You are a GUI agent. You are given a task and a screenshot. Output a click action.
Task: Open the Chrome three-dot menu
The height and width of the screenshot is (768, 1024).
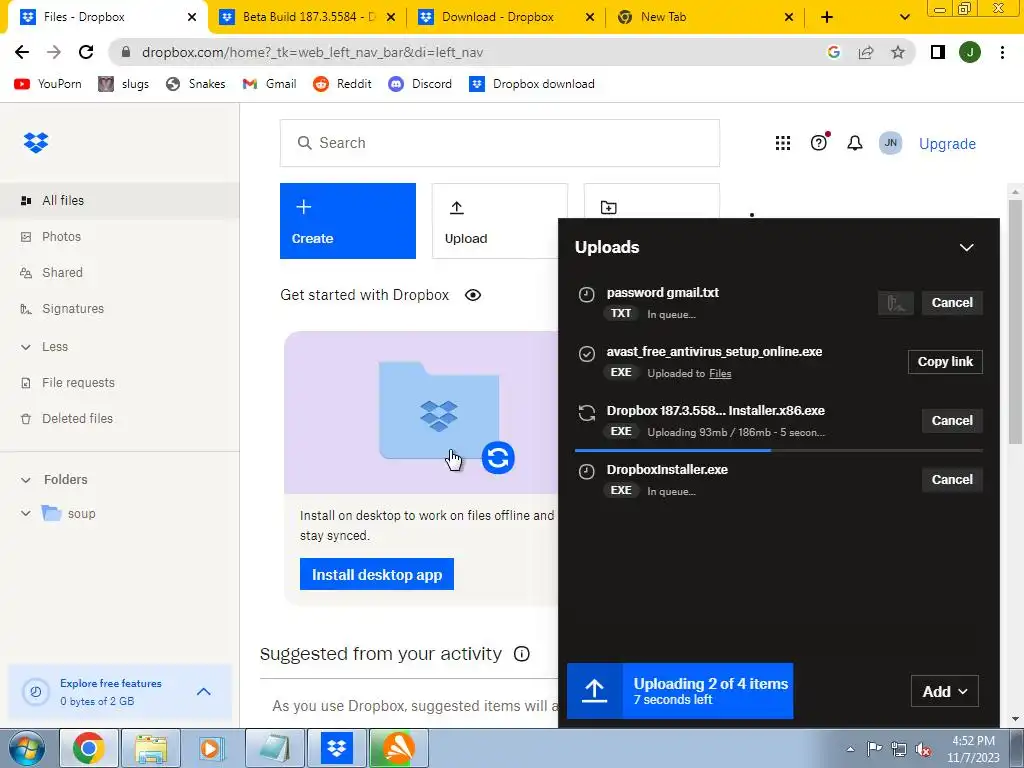(1002, 52)
